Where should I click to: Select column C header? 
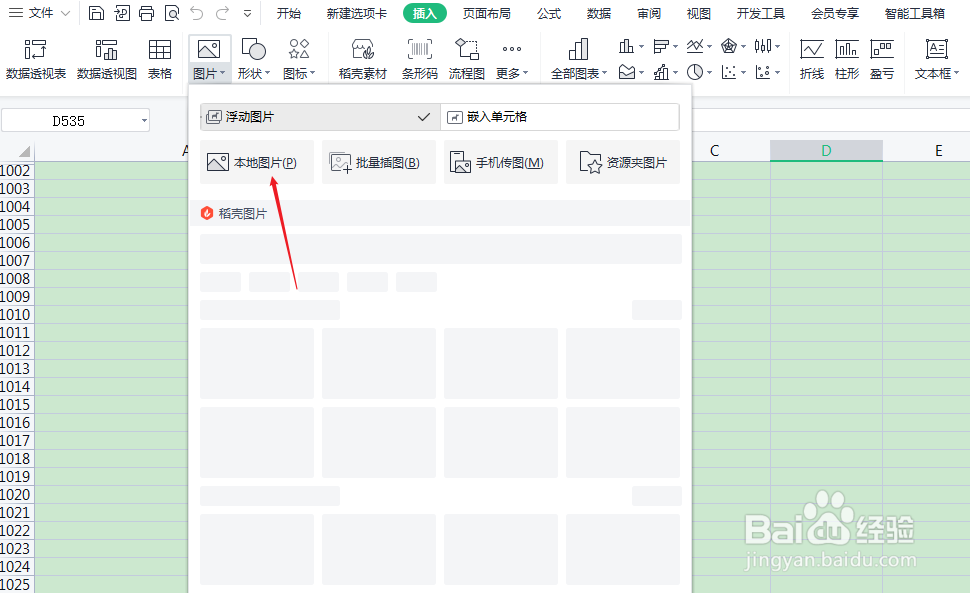point(715,151)
